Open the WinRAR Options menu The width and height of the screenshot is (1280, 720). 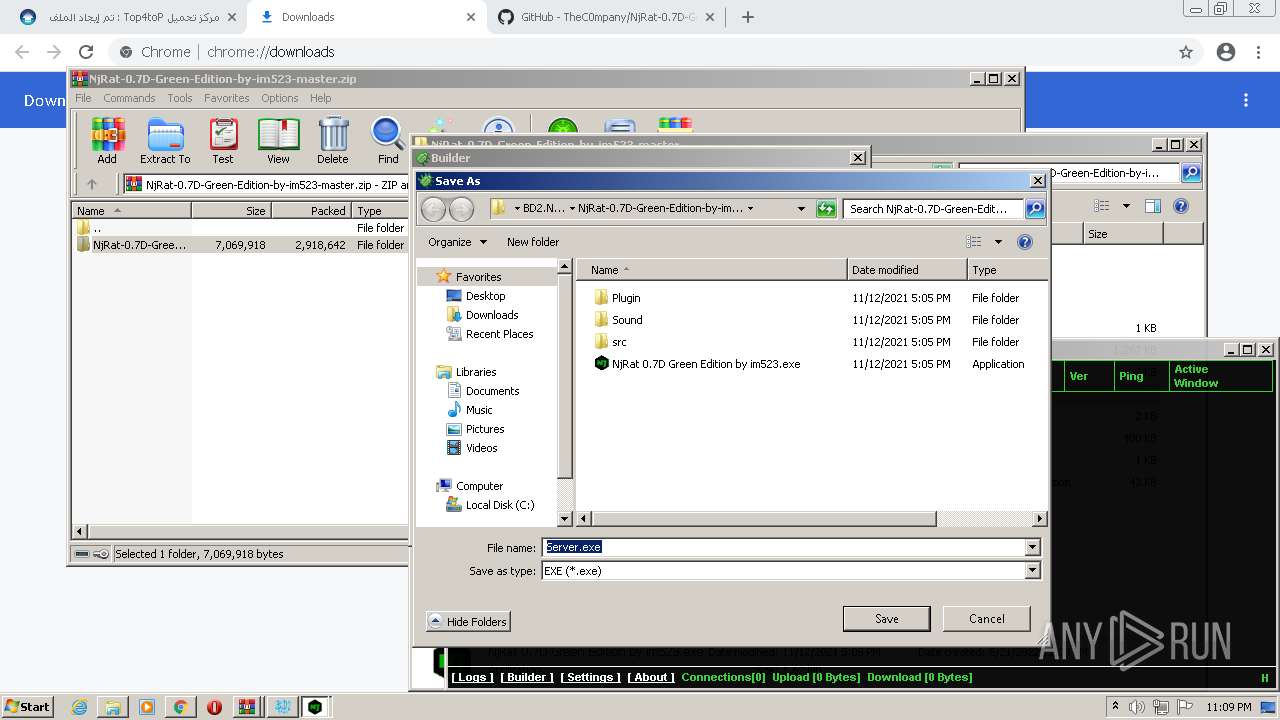point(280,98)
